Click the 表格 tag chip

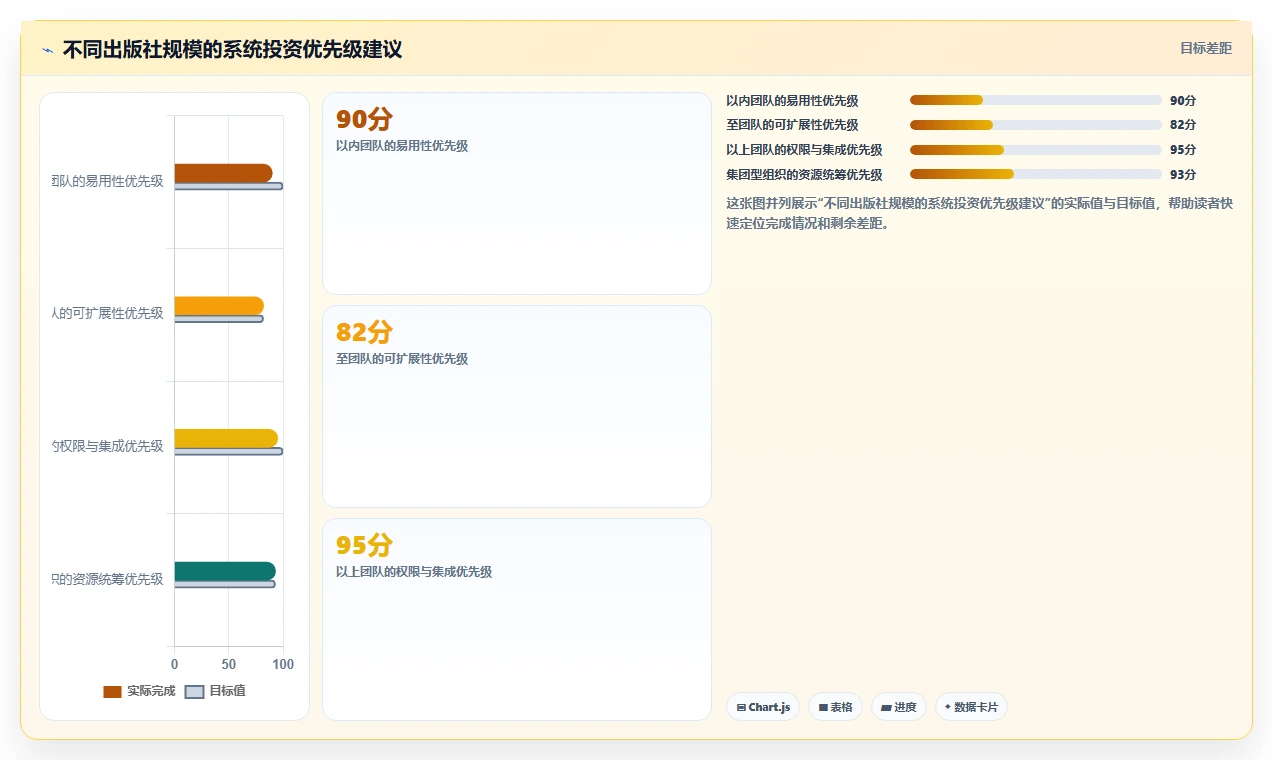tap(835, 707)
